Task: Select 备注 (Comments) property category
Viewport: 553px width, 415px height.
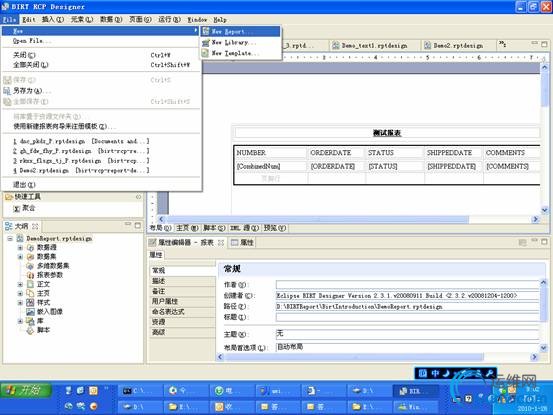Action: point(182,291)
